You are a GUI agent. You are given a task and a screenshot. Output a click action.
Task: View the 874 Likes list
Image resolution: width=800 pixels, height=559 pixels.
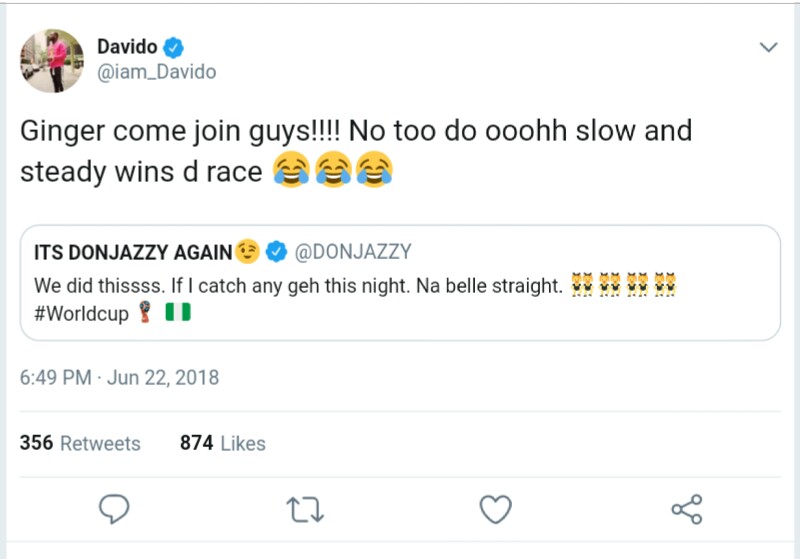(222, 443)
